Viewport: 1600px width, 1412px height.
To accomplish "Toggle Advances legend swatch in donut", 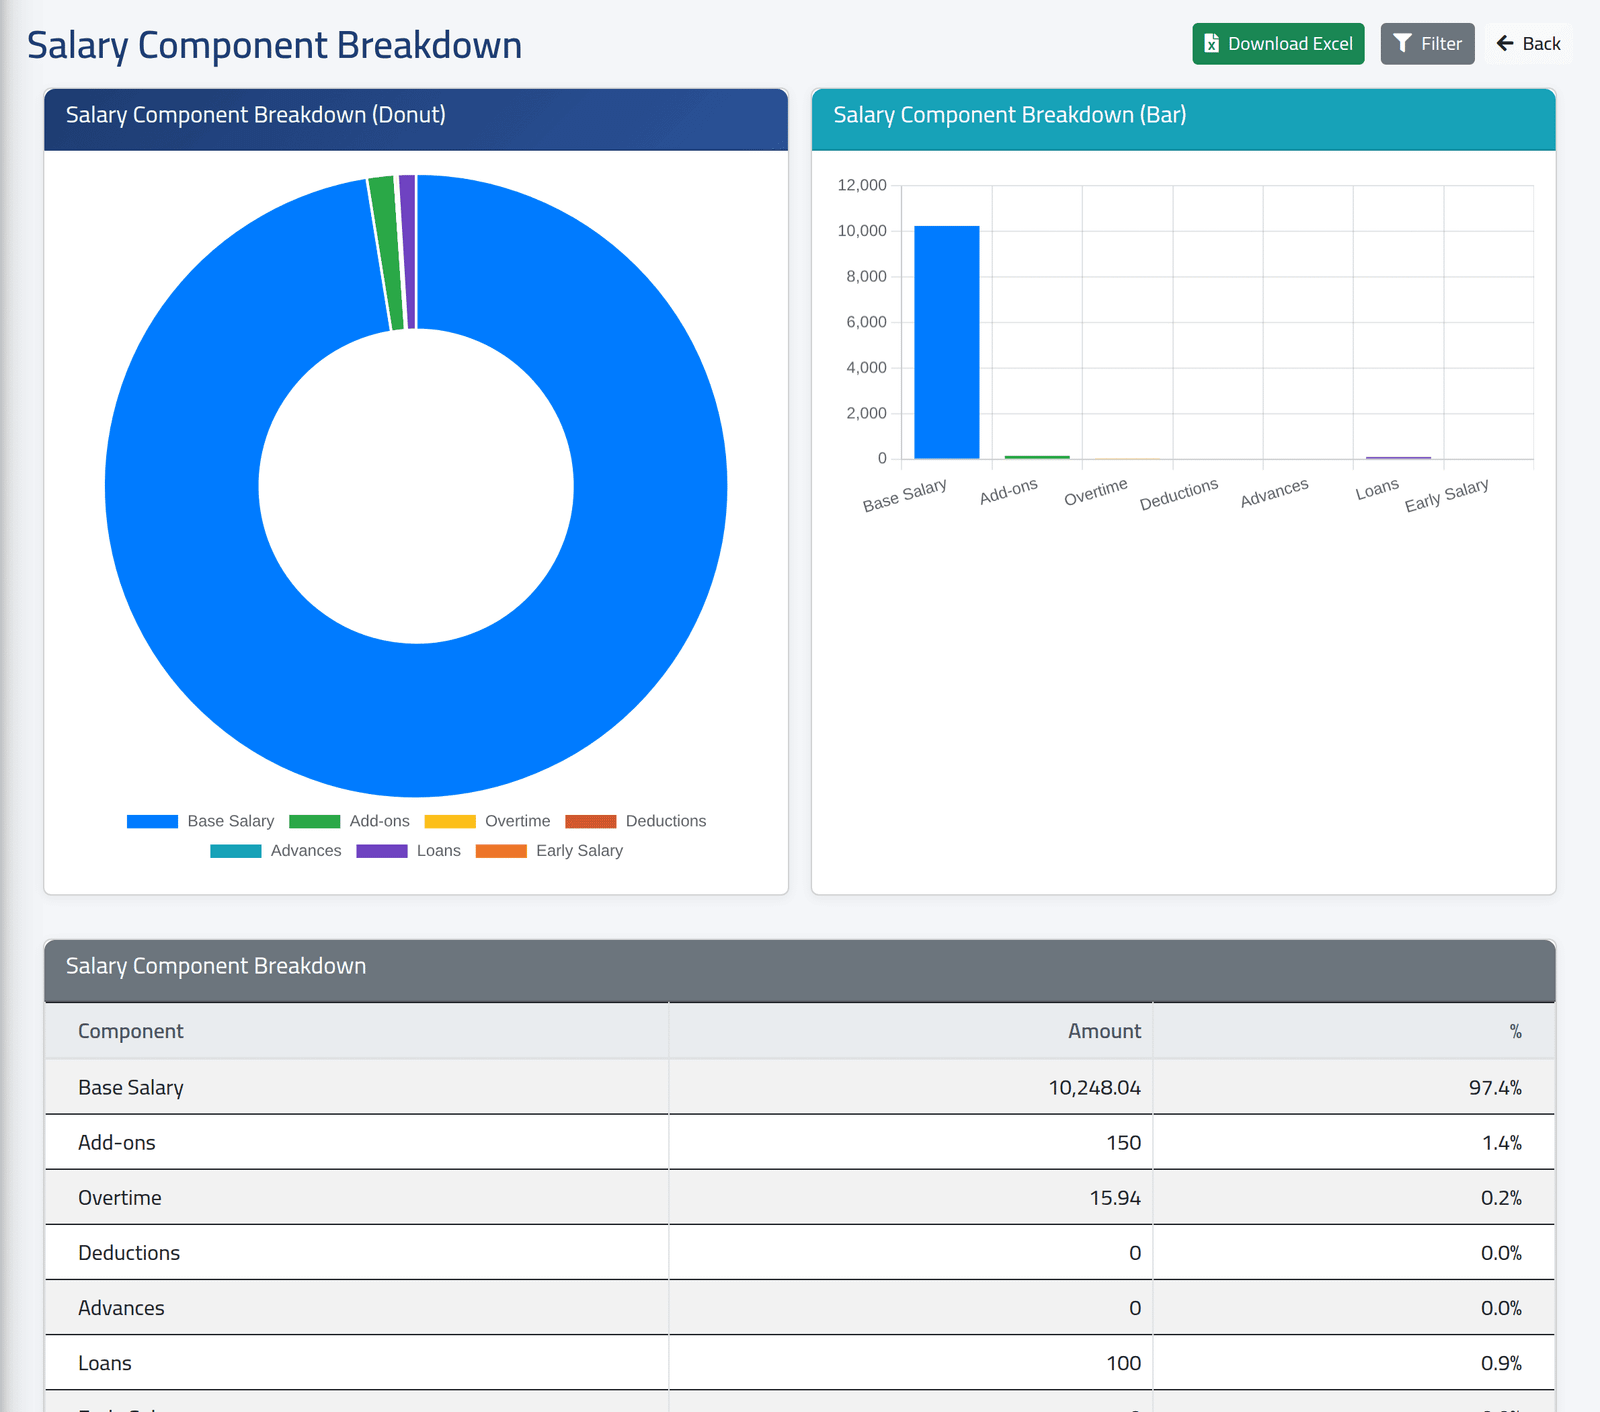I will click(235, 851).
